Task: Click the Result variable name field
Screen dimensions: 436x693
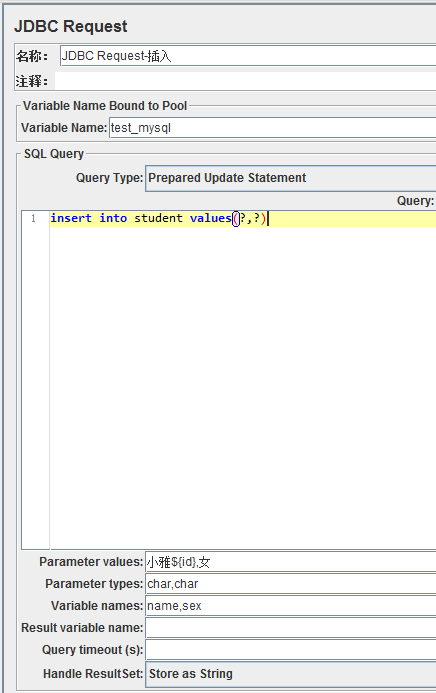Action: pyautogui.click(x=291, y=628)
